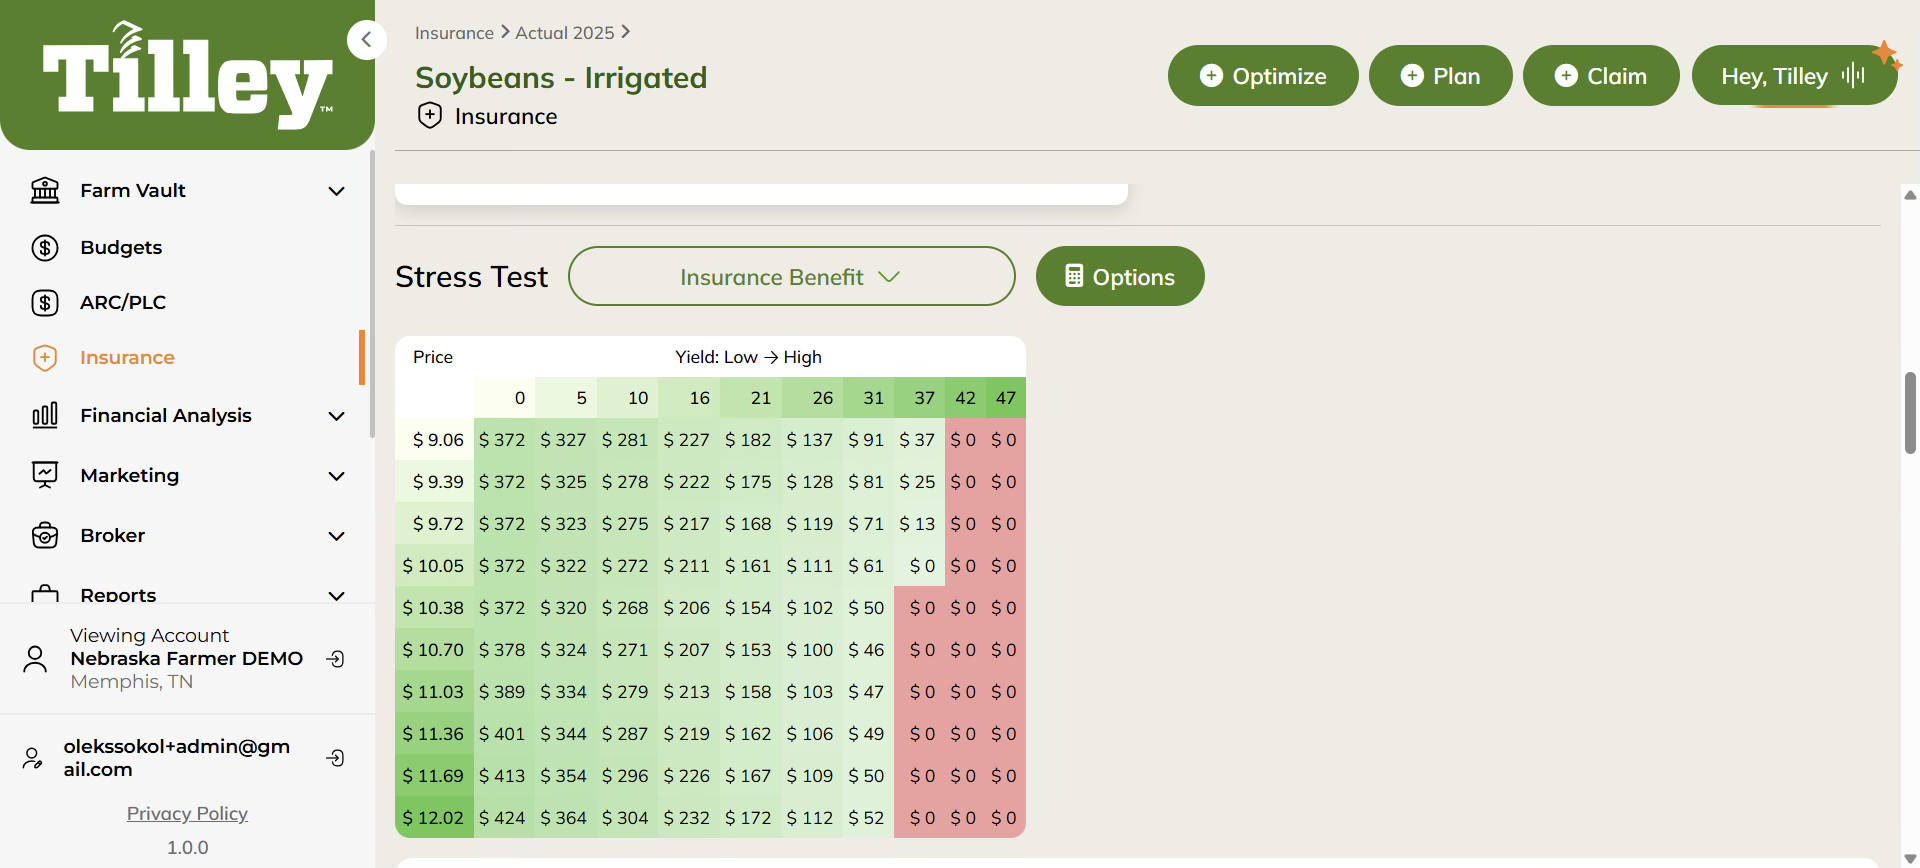Image resolution: width=1920 pixels, height=868 pixels.
Task: Log out using arrow beside admin email
Action: tap(336, 758)
